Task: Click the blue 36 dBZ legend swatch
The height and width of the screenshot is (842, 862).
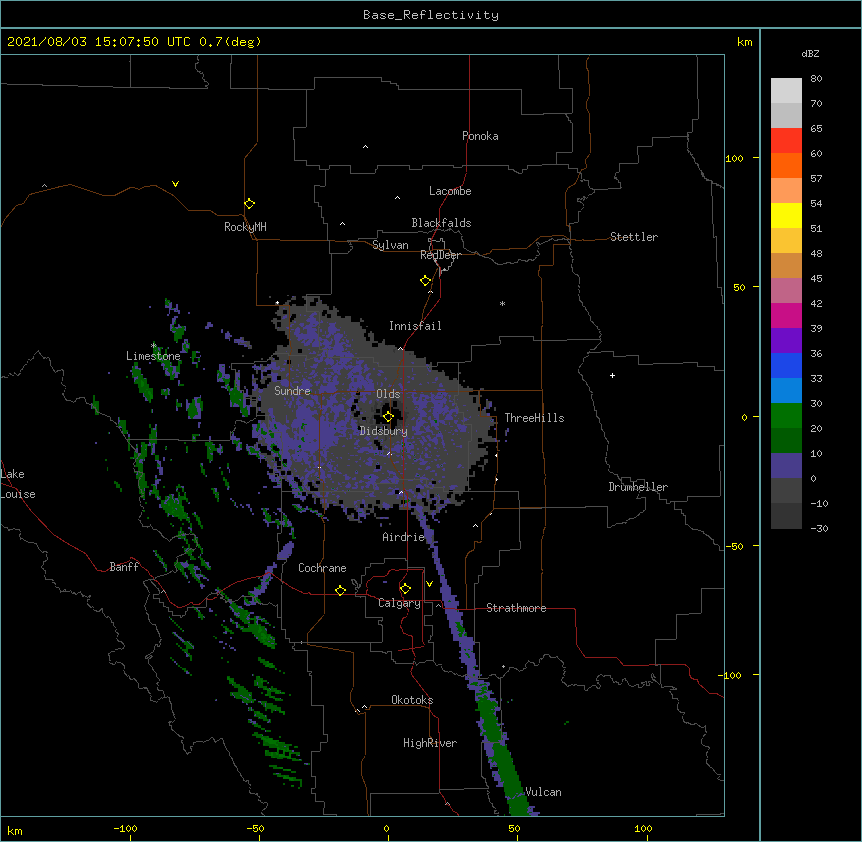Action: click(786, 365)
